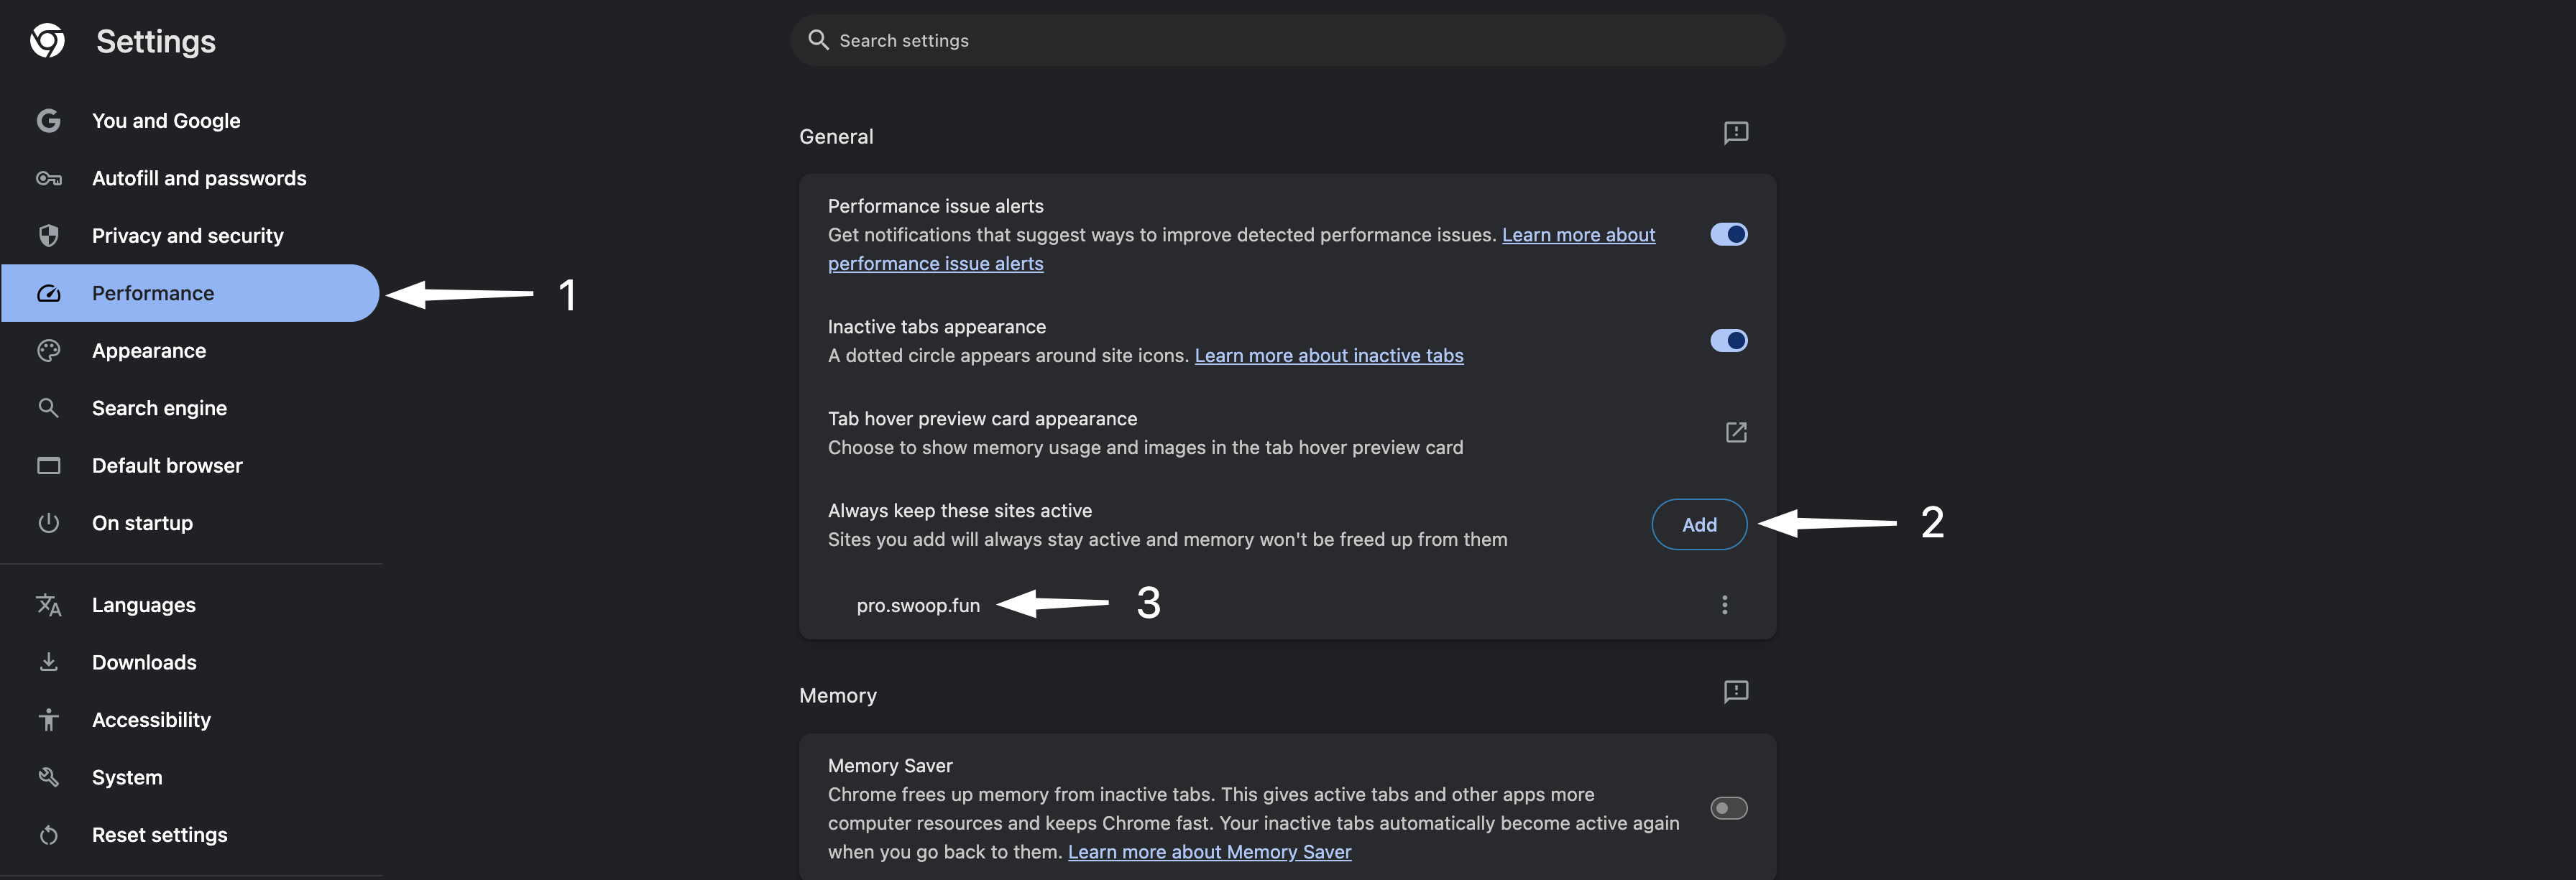Open more actions menu for pro.swoop.fun
The height and width of the screenshot is (880, 2576).
pyautogui.click(x=1724, y=605)
